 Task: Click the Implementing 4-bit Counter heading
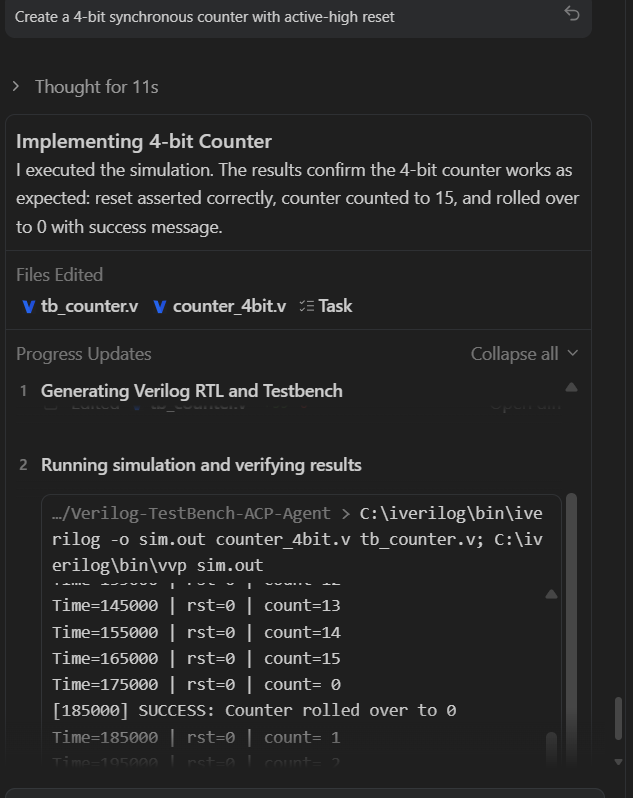click(x=144, y=141)
